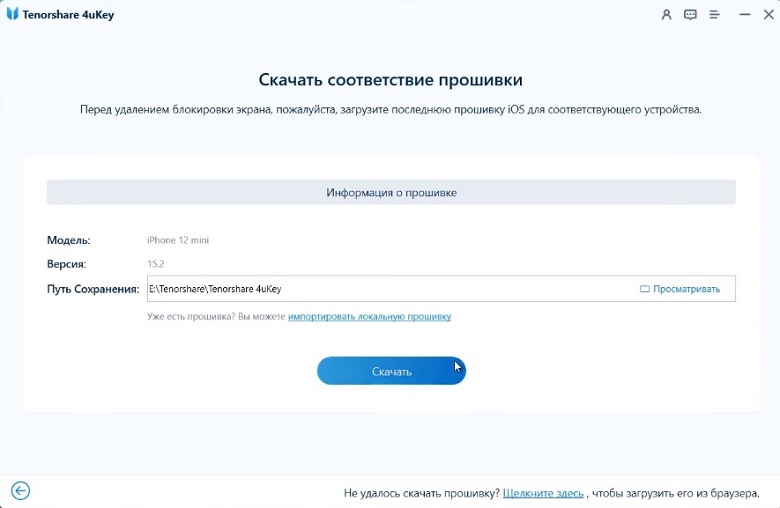Click the Информация о прошивке header bar
This screenshot has width=780, height=508.
tap(391, 192)
